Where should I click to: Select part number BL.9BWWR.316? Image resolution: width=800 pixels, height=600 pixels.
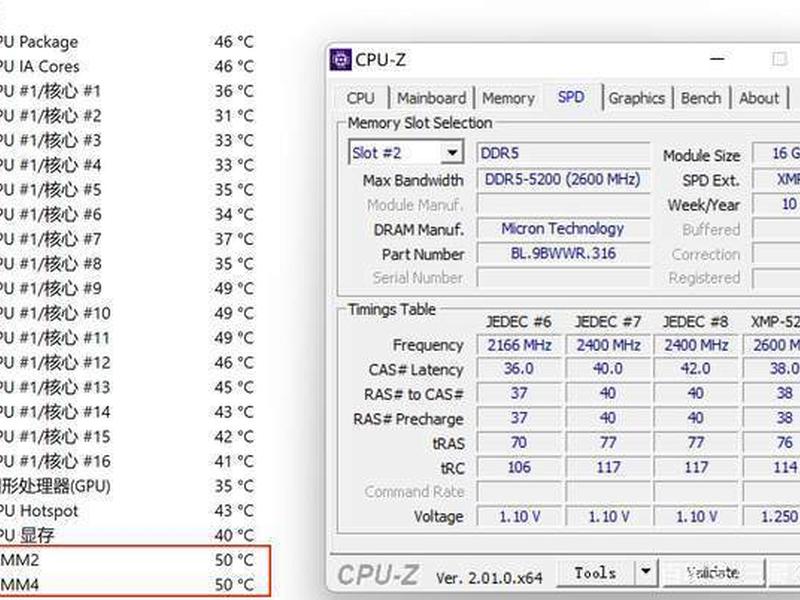(563, 254)
